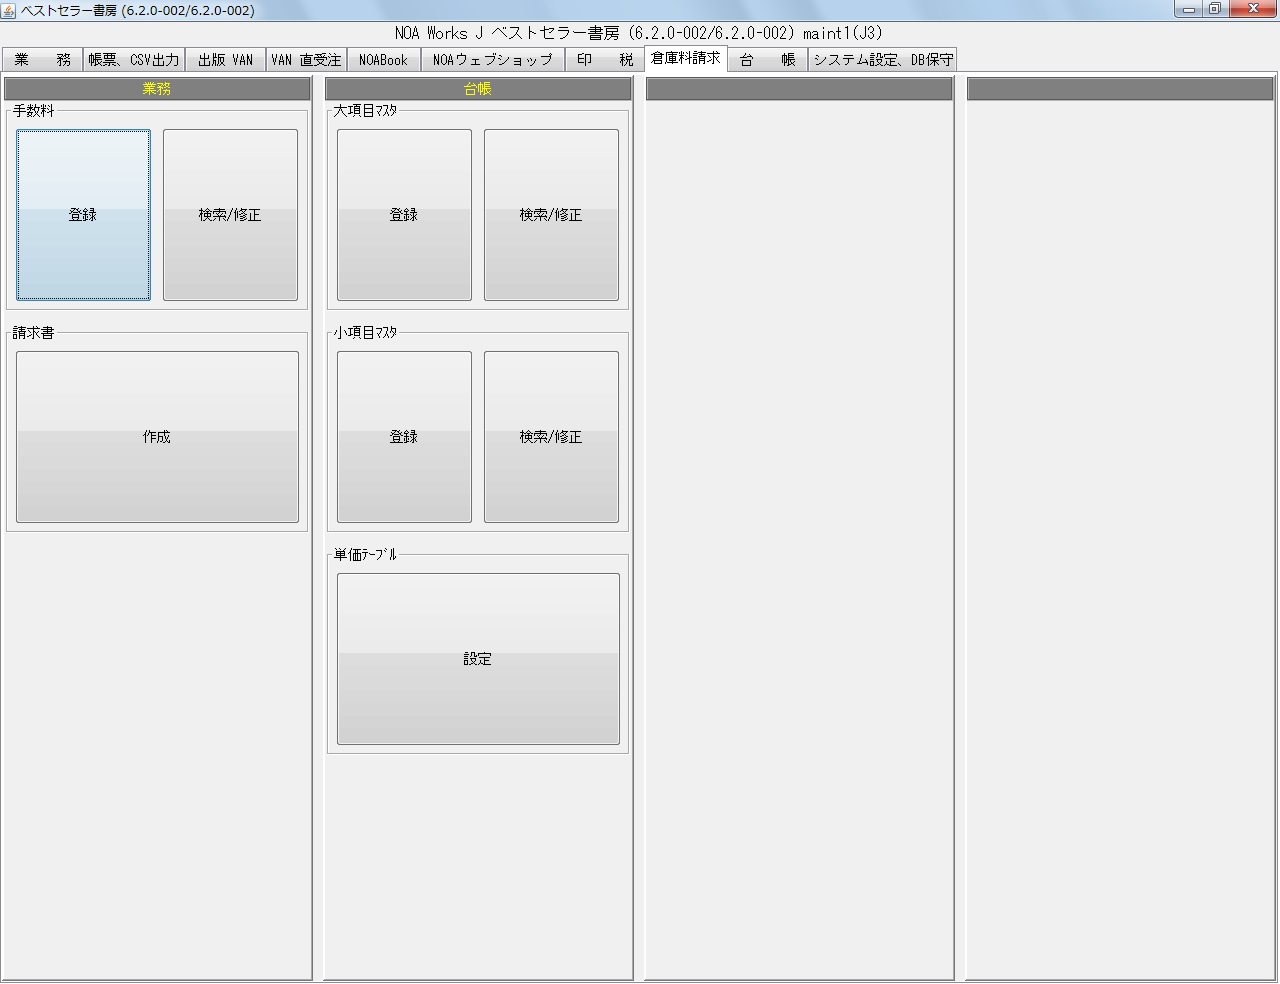Restore down the application window
Viewport: 1280px width, 984px height.
(1215, 9)
